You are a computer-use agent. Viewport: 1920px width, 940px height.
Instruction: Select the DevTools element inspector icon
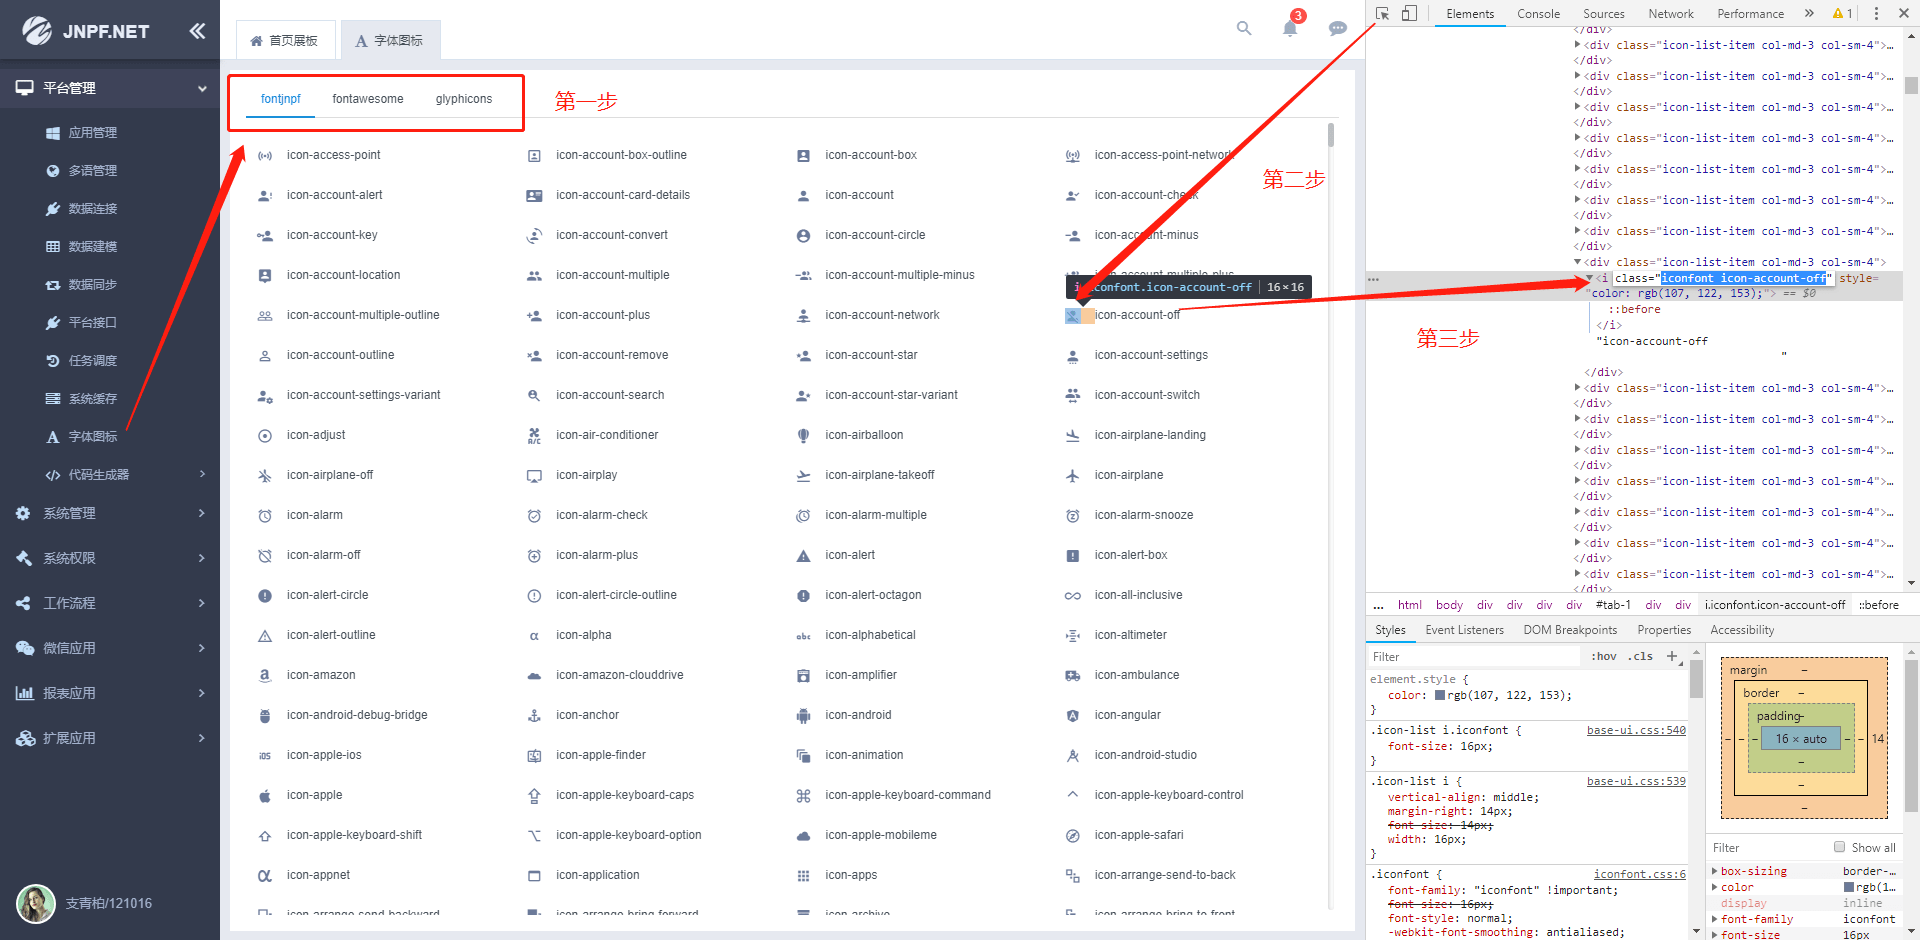[1383, 13]
